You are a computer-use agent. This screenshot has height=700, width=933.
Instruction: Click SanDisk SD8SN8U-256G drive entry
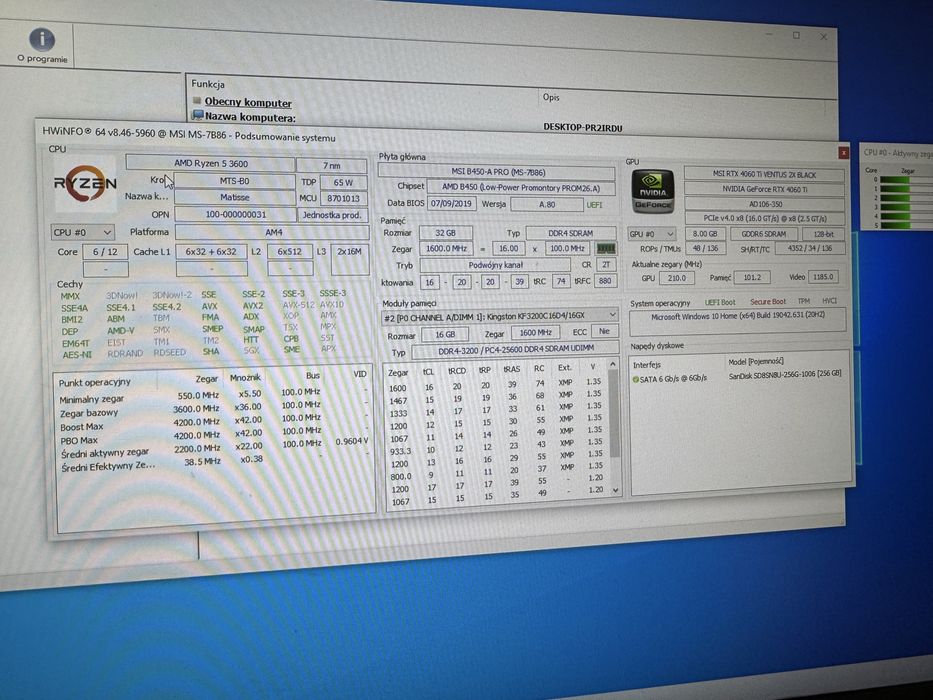click(x=785, y=374)
